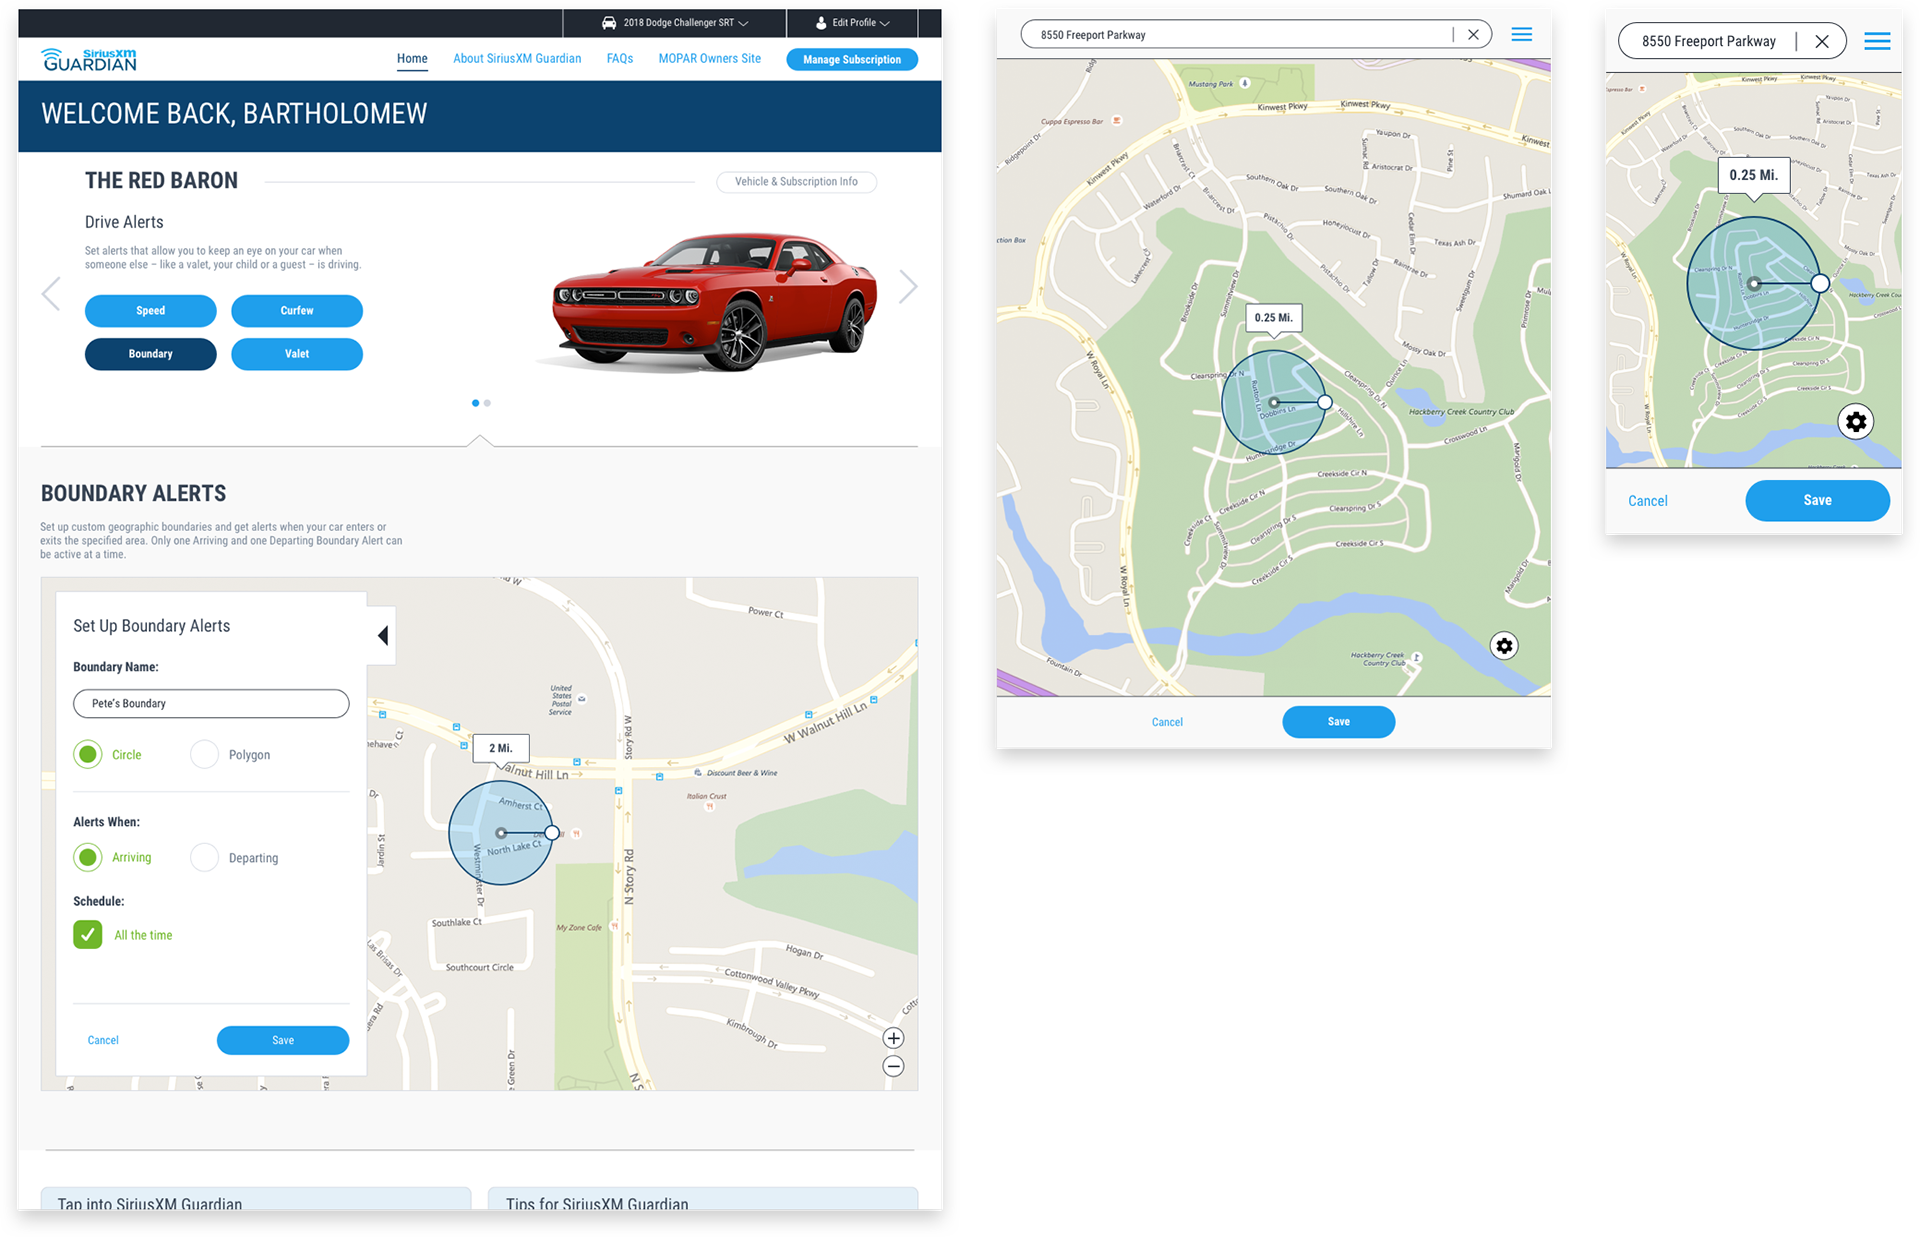This screenshot has width=1920, height=1237.
Task: Click the Manage Subscription button
Action: pos(851,60)
